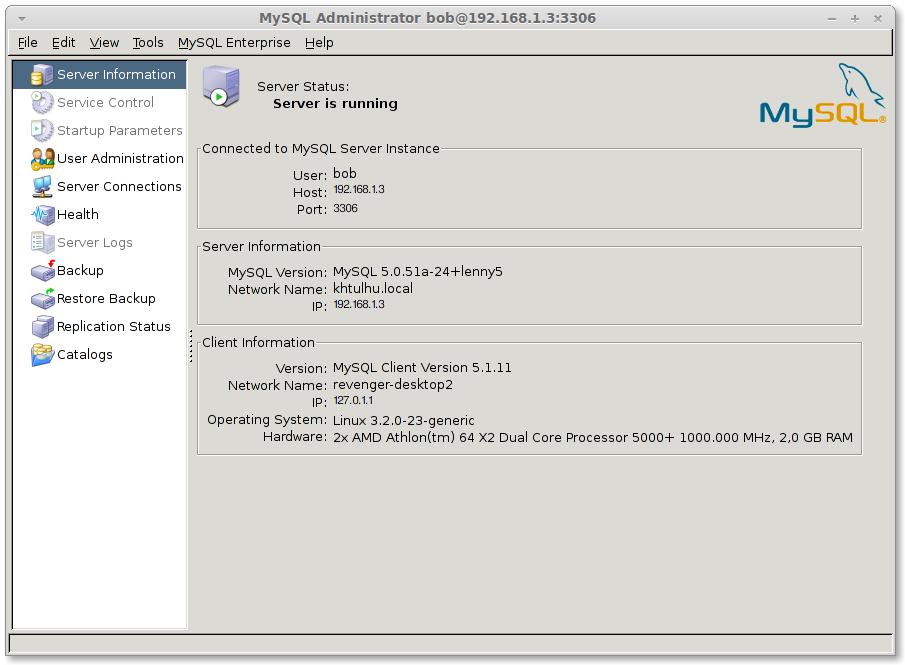Image resolution: width=905 pixels, height=665 pixels.
Task: Click the MySQL dolphin logo
Action: 822,96
